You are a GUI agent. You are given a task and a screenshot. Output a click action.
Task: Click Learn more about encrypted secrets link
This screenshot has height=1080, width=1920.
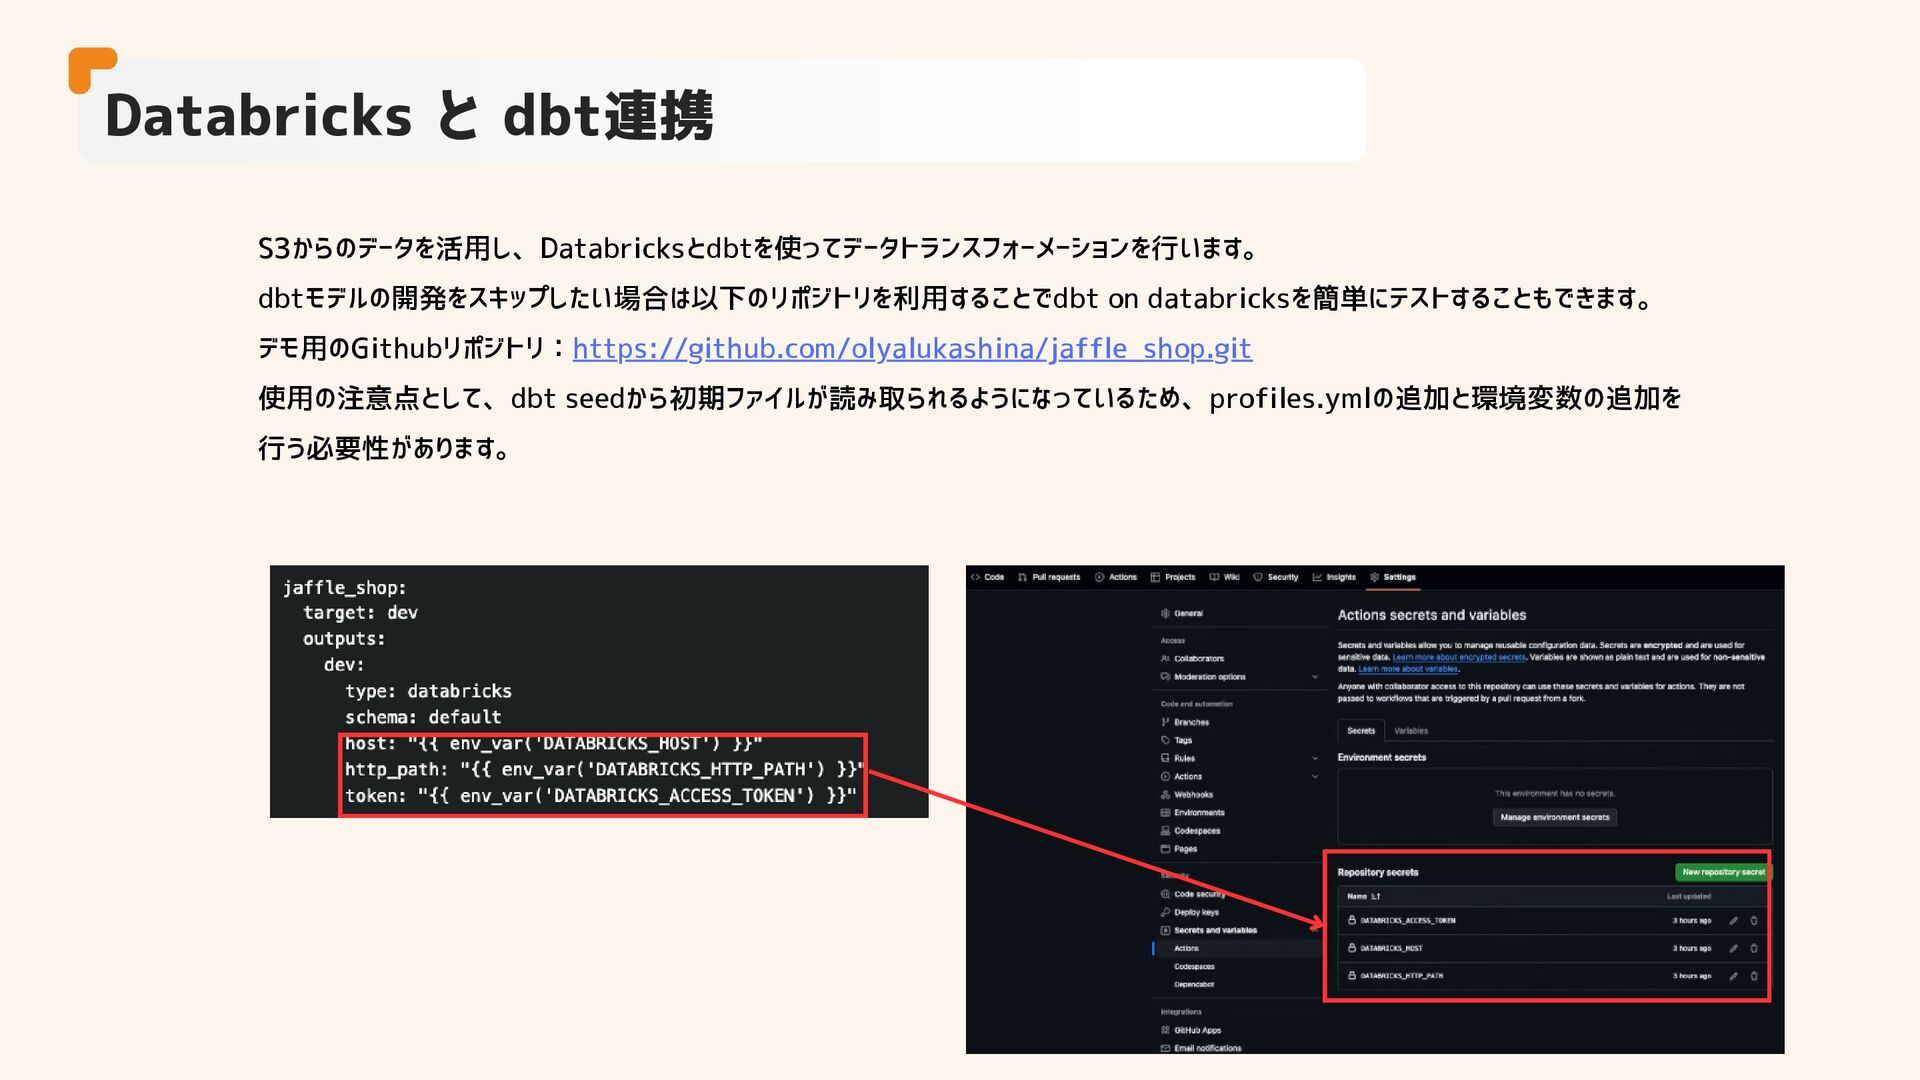point(1459,657)
